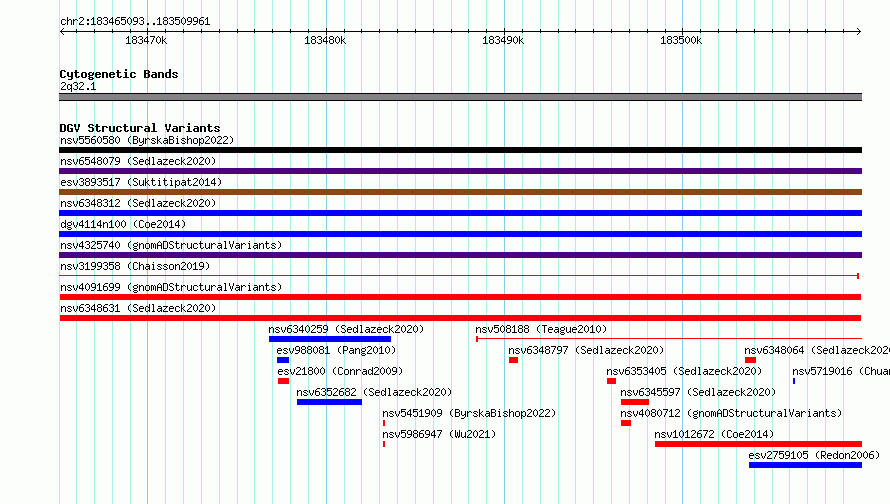
Task: Open the nsv1012672 (Coe2014) label
Action: (714, 434)
